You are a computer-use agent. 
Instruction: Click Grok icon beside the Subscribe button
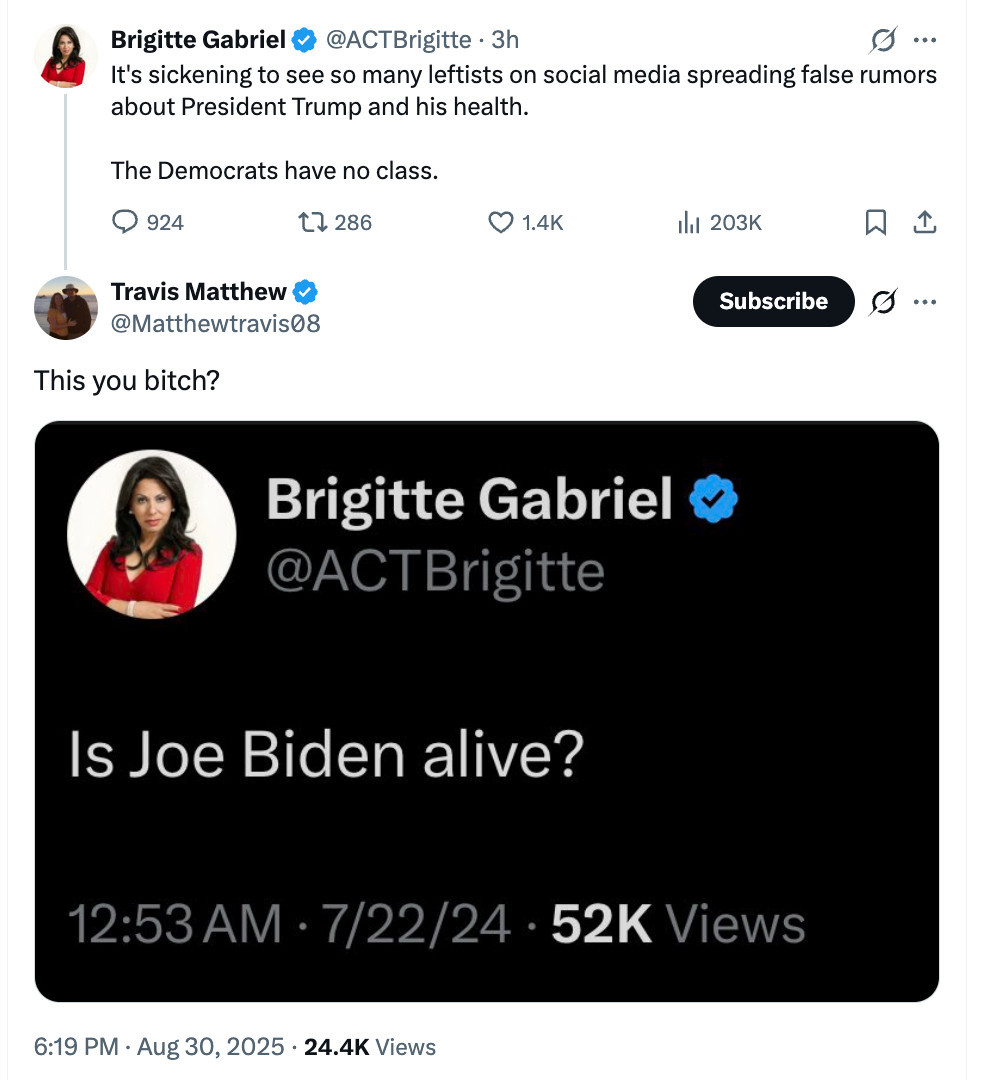(x=883, y=302)
